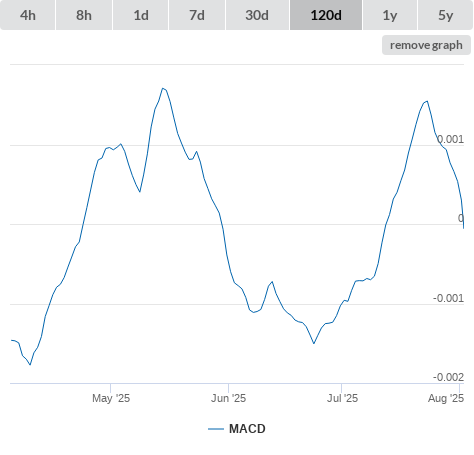This screenshot has width=474, height=455.
Task: Click the Jun '25 x-axis label
Action: pos(228,398)
